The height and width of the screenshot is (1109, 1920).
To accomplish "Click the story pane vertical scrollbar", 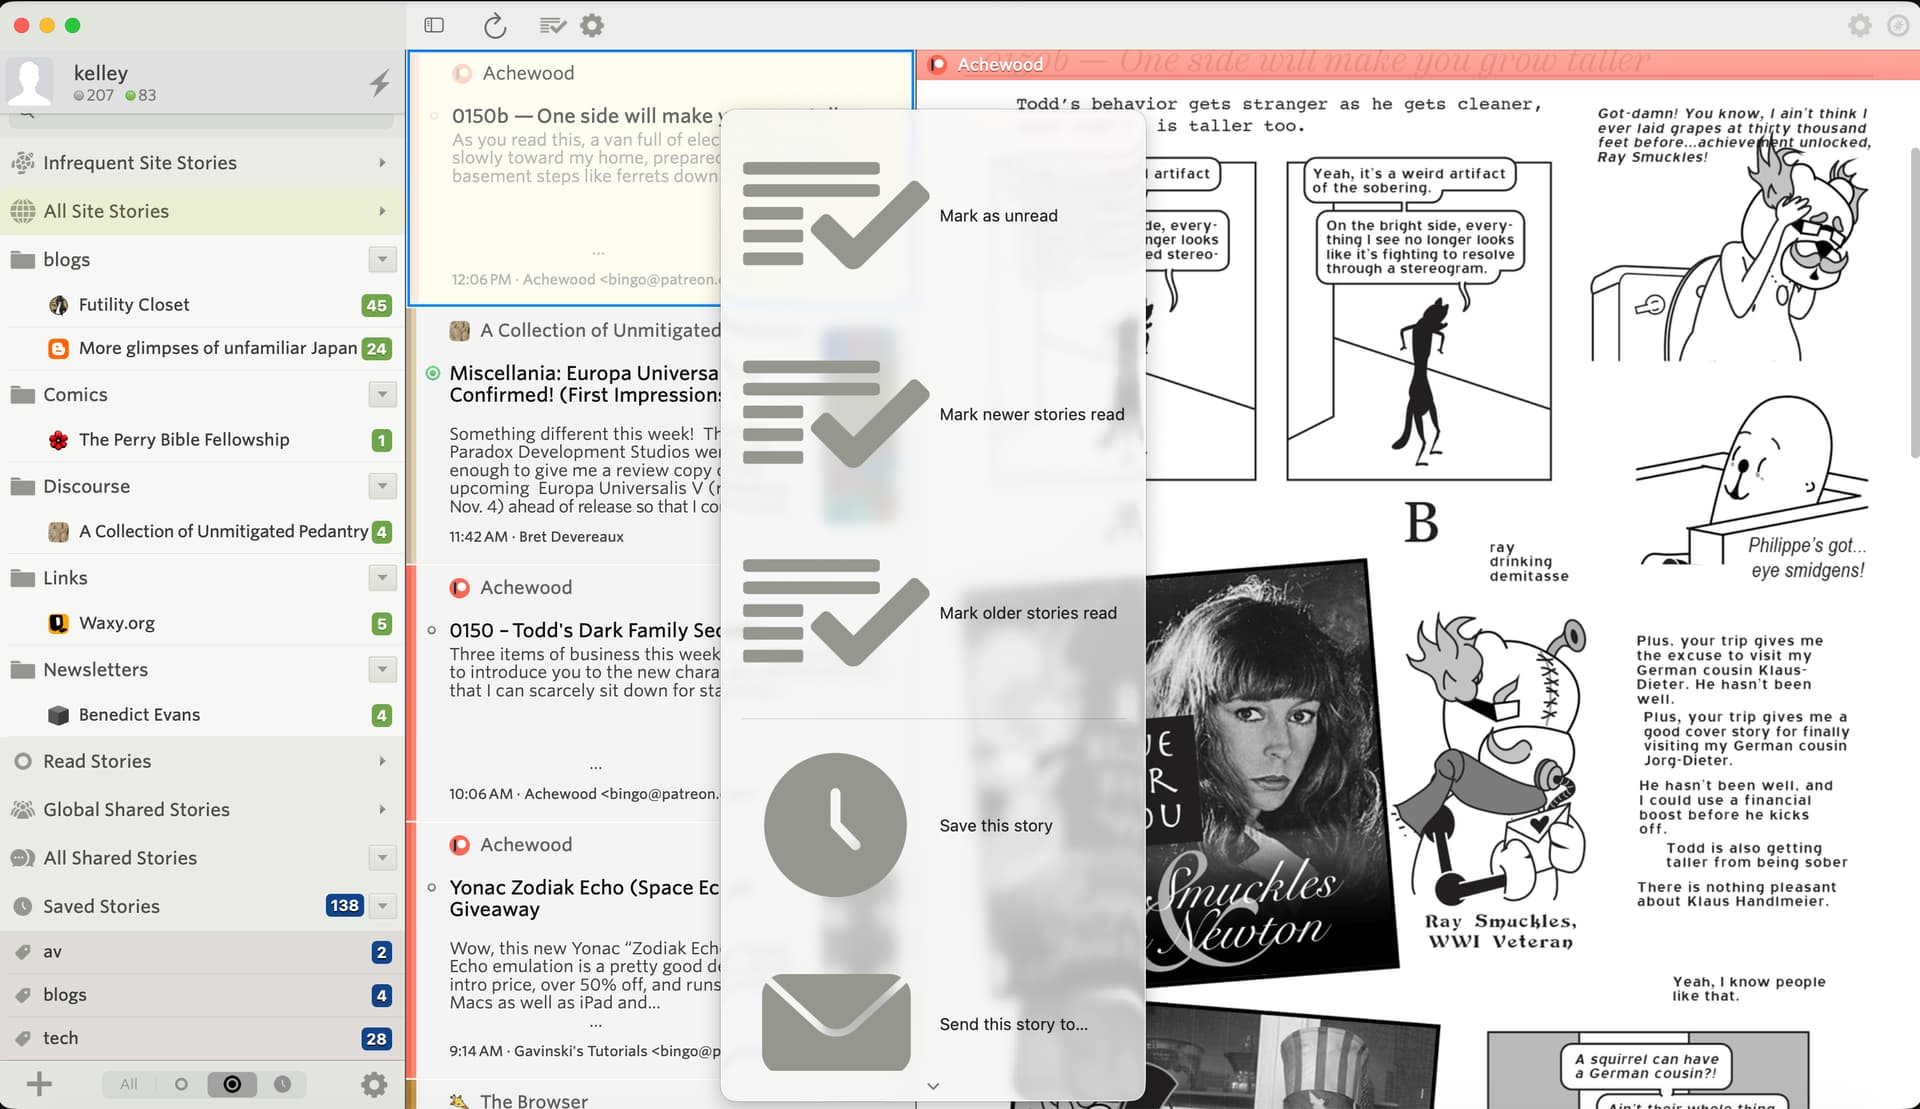I will (x=1913, y=300).
